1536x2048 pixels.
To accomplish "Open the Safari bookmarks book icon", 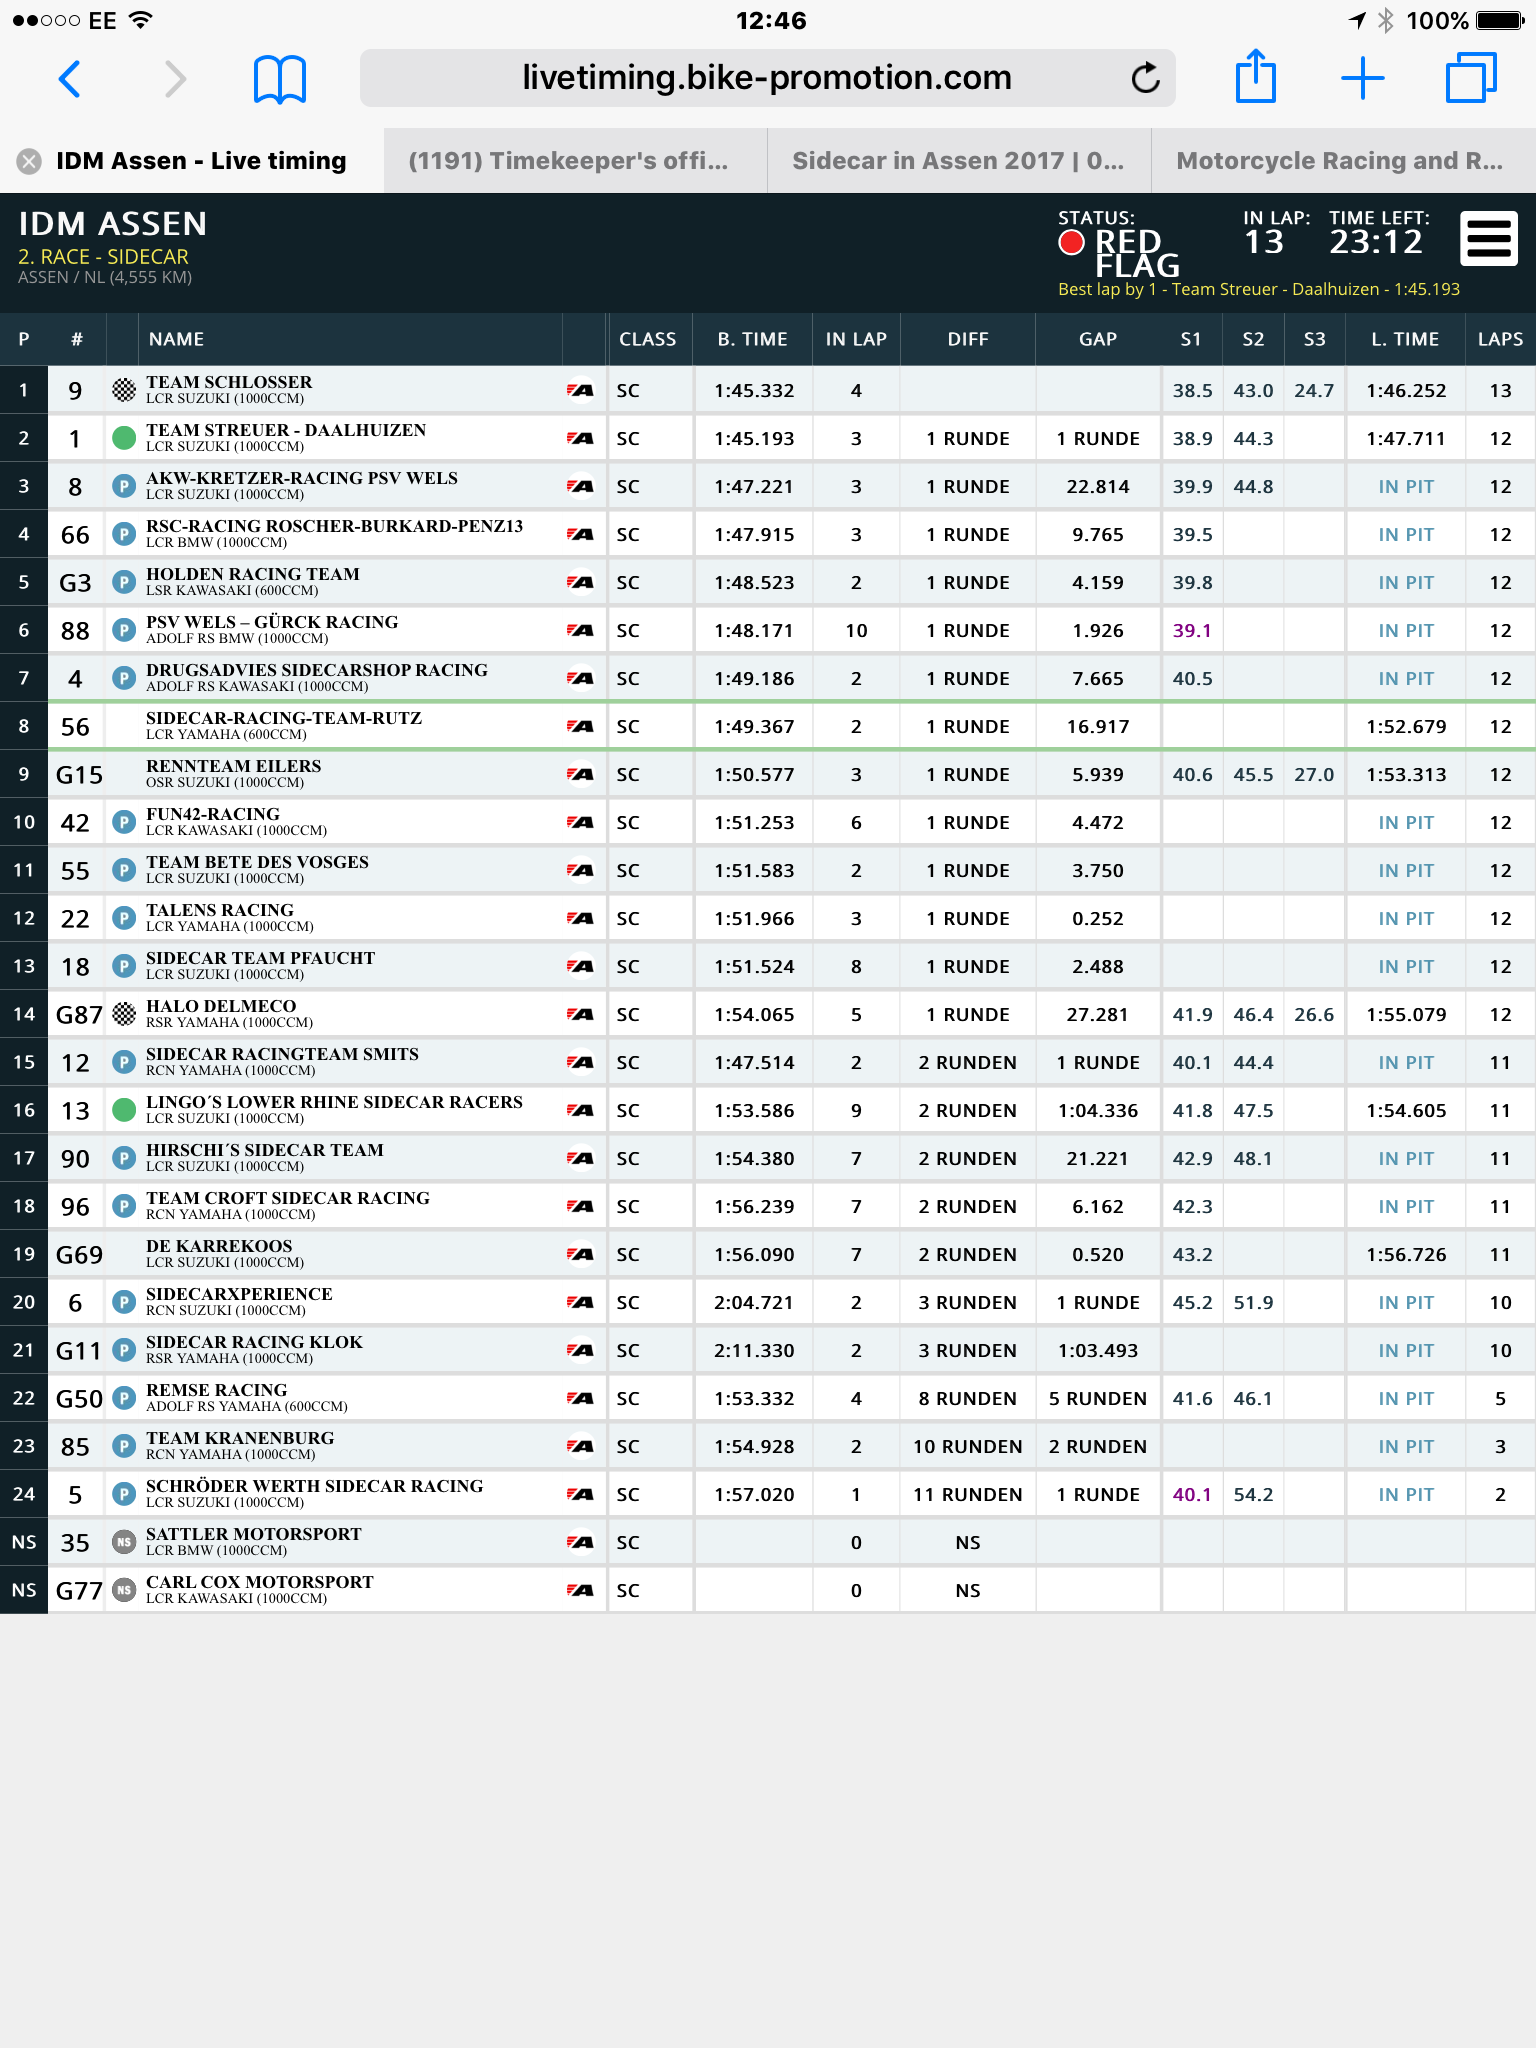I will click(x=280, y=78).
